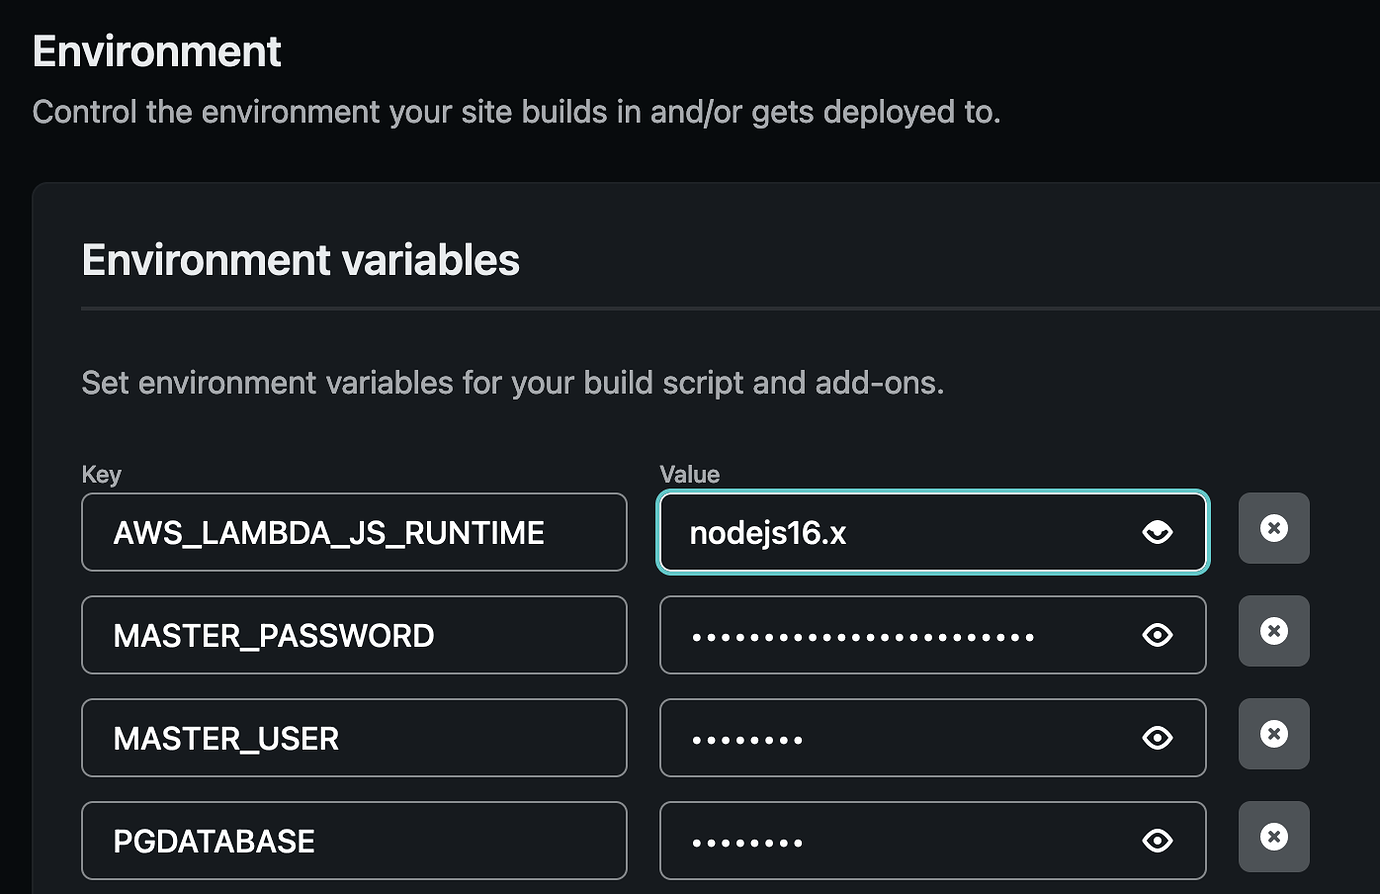Click the Environment page title
Screen dimensions: 1380x894
[x=156, y=50]
